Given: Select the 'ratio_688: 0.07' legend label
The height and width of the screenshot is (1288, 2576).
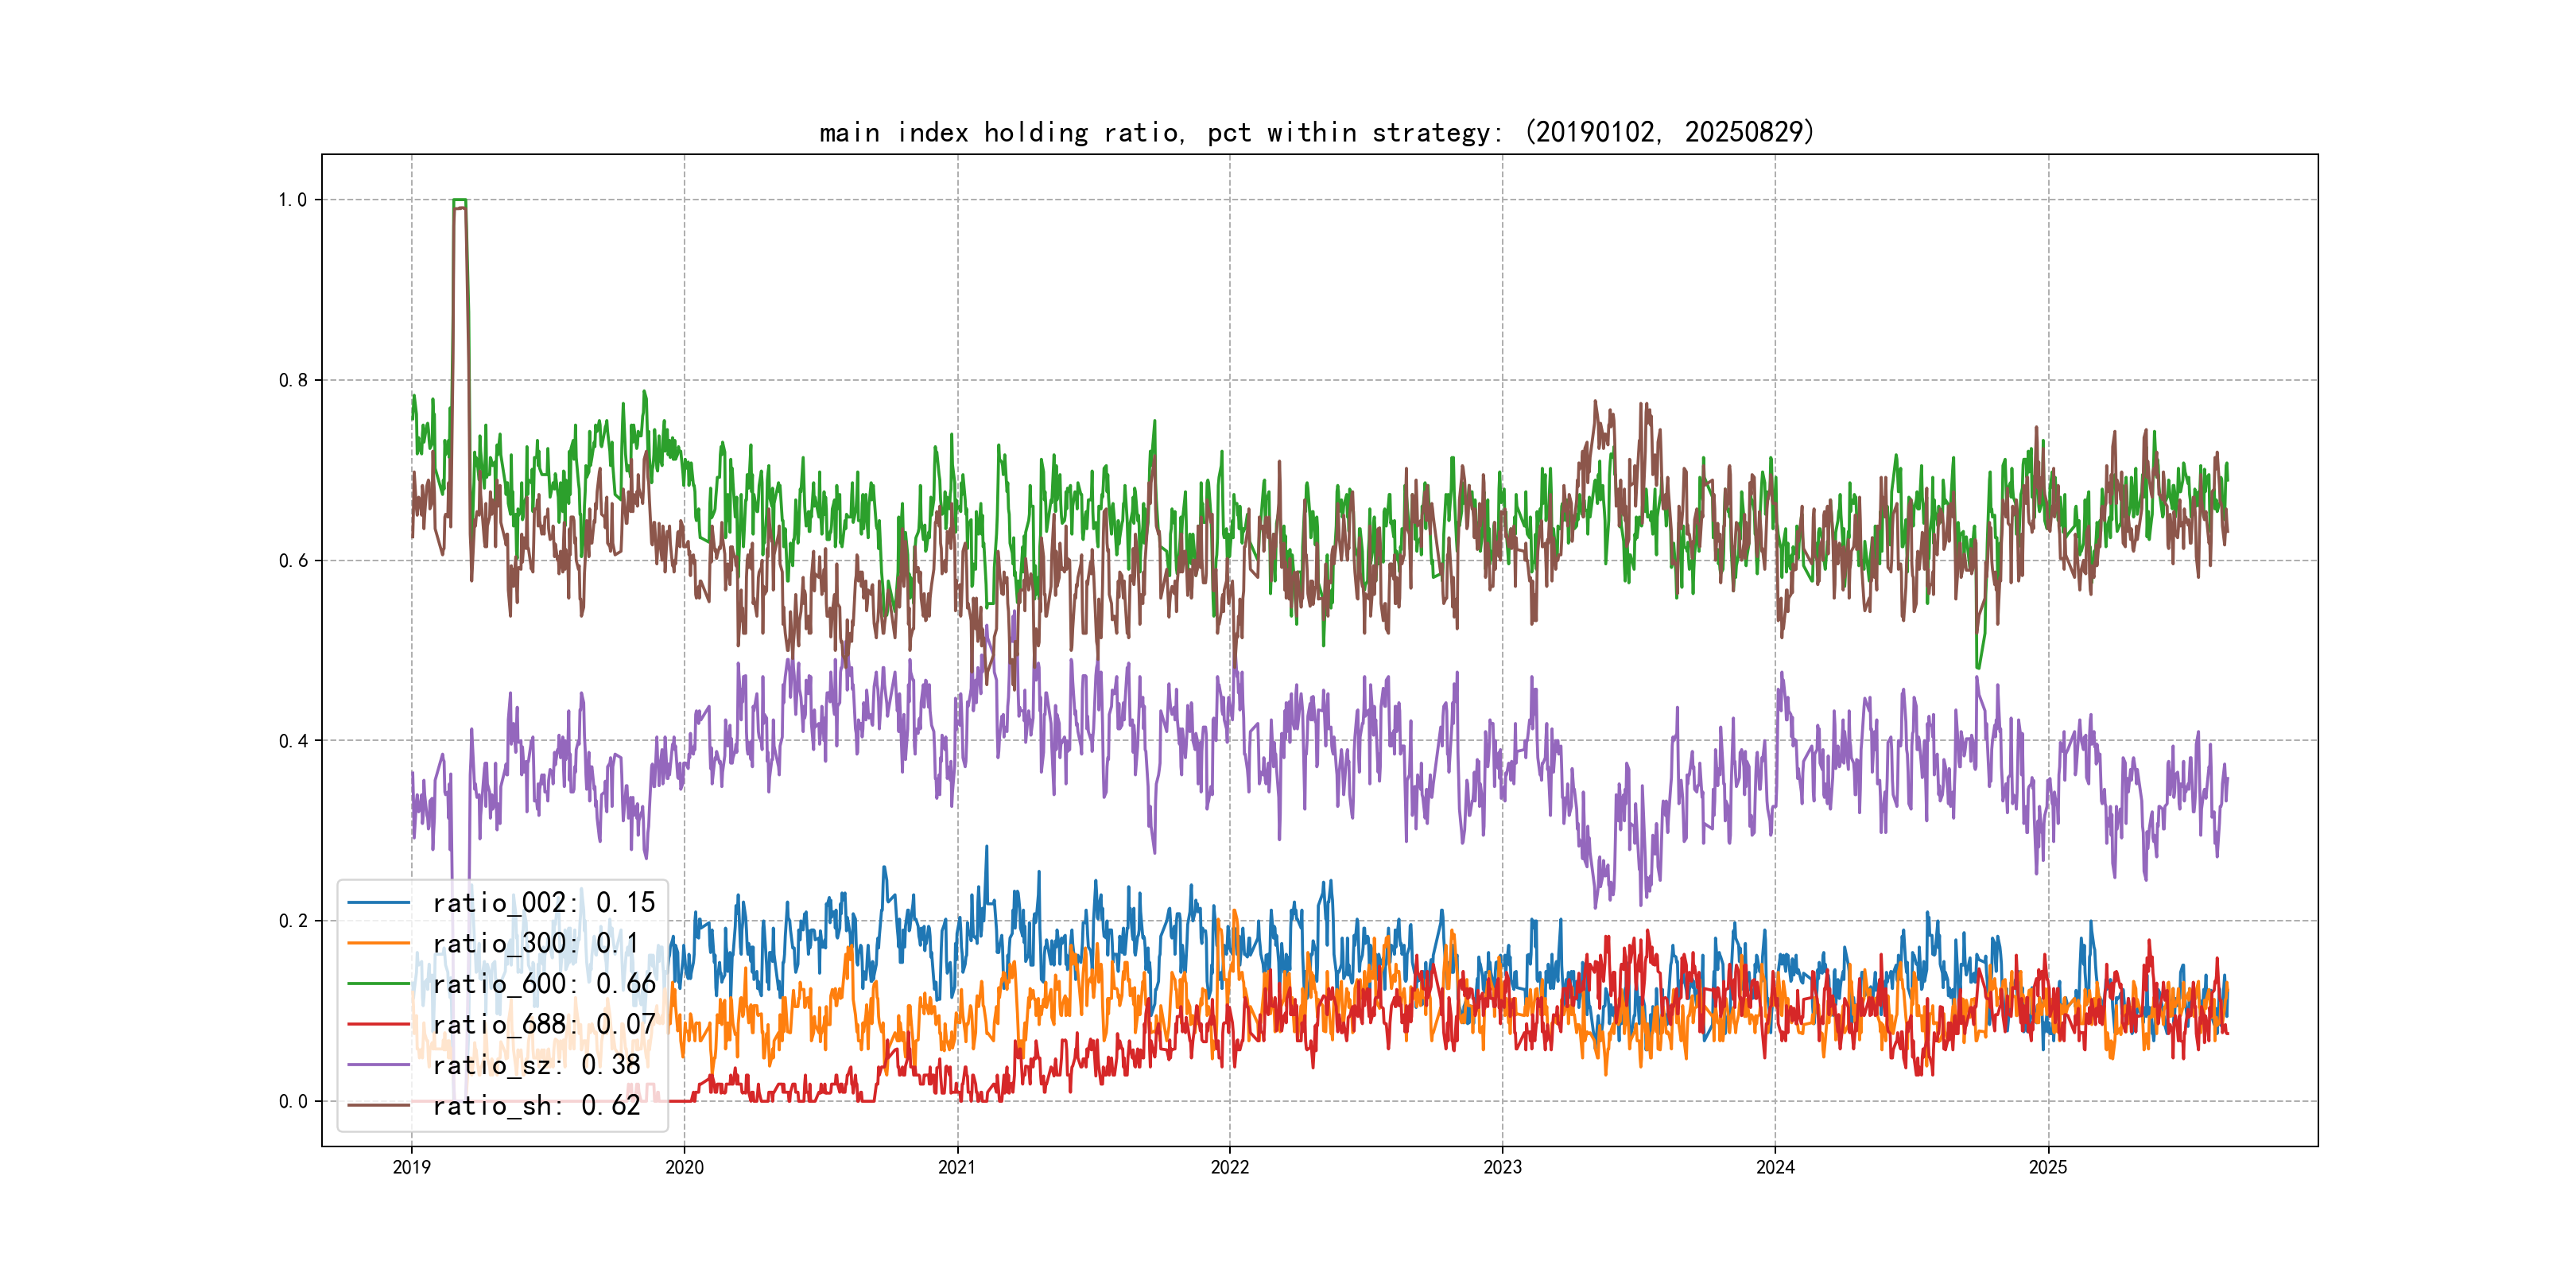Looking at the screenshot, I should 543,1024.
